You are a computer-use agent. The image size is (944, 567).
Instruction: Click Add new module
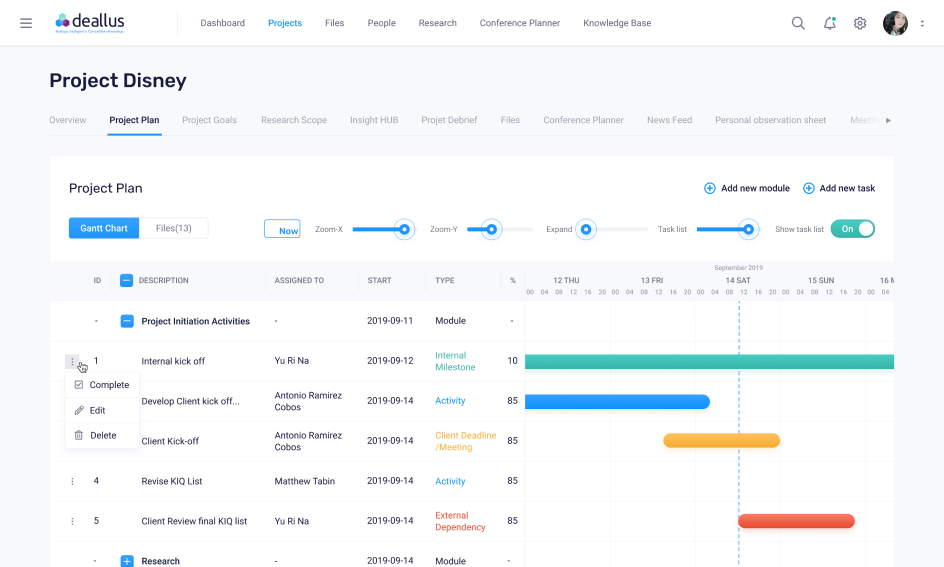746,188
